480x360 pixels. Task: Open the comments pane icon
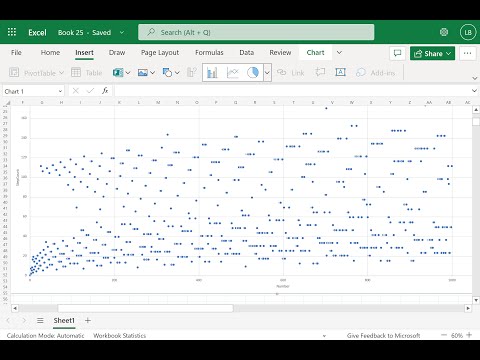397,53
